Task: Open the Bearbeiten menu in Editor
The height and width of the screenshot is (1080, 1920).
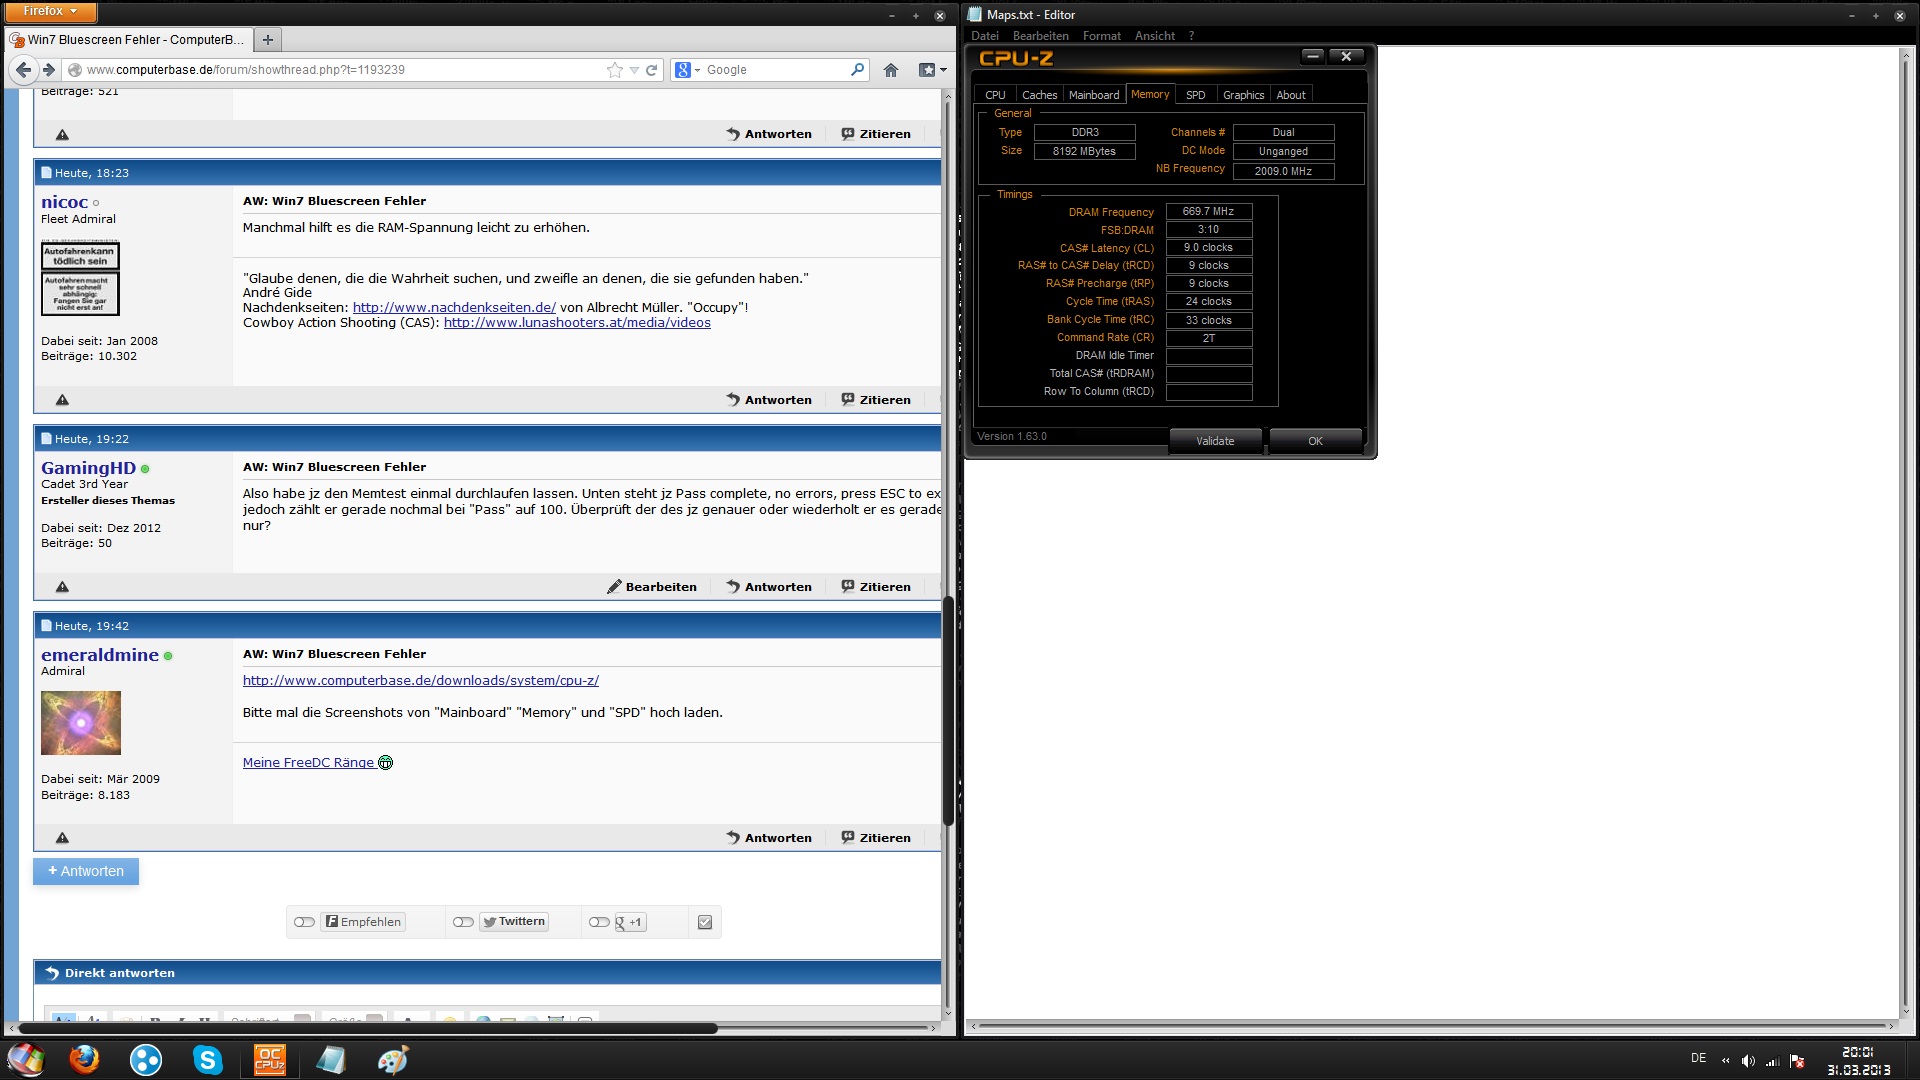Action: coord(1040,36)
